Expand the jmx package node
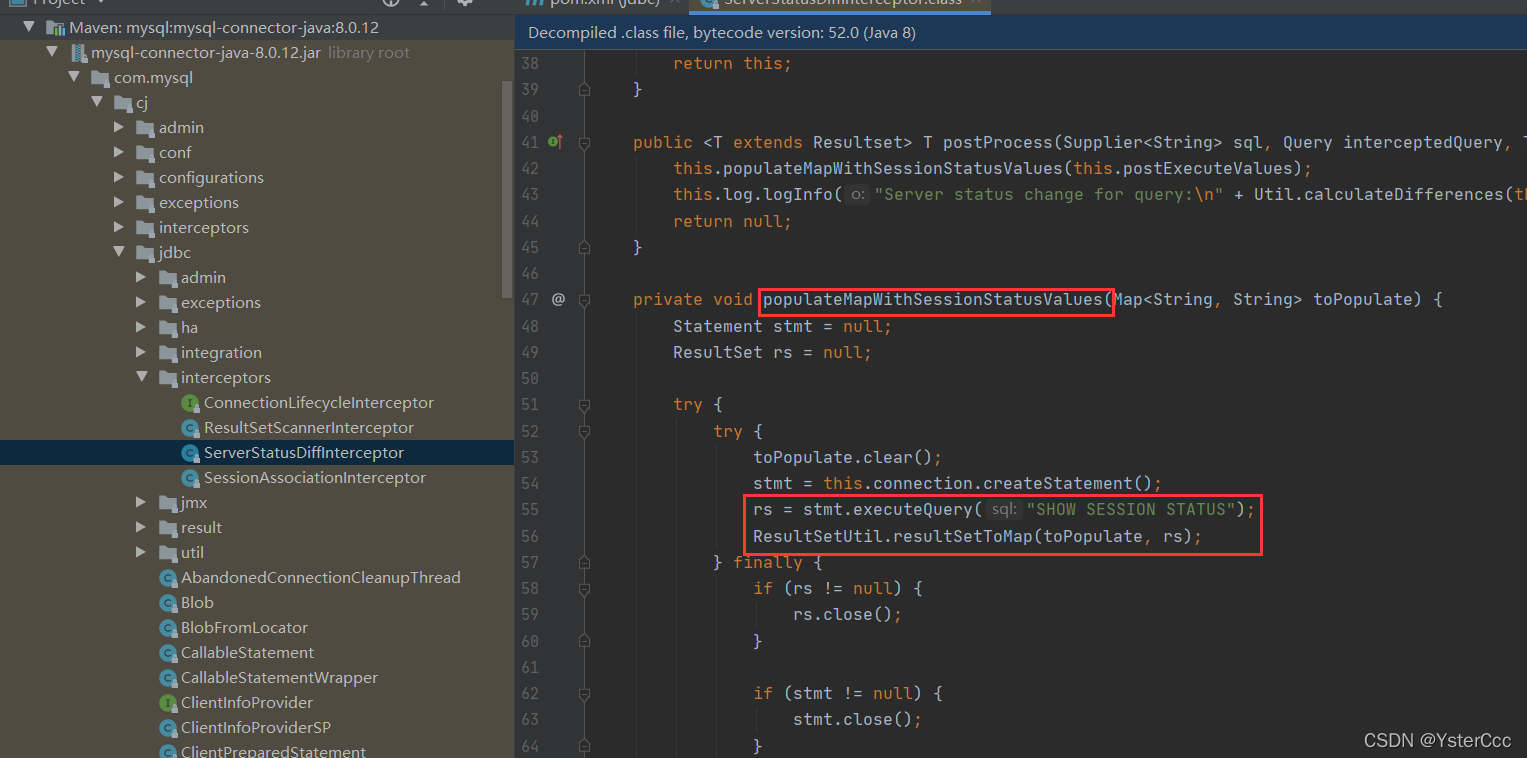Image resolution: width=1527 pixels, height=758 pixels. tap(141, 502)
